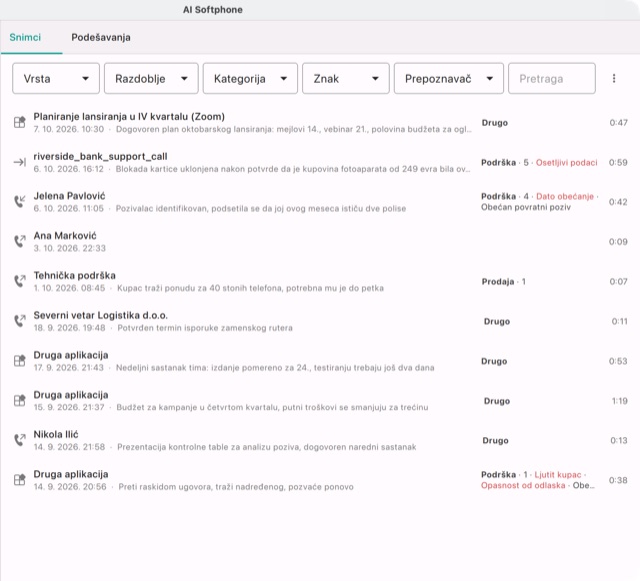
Task: Click the Ljutit kupac red tag
Action: click(x=558, y=475)
